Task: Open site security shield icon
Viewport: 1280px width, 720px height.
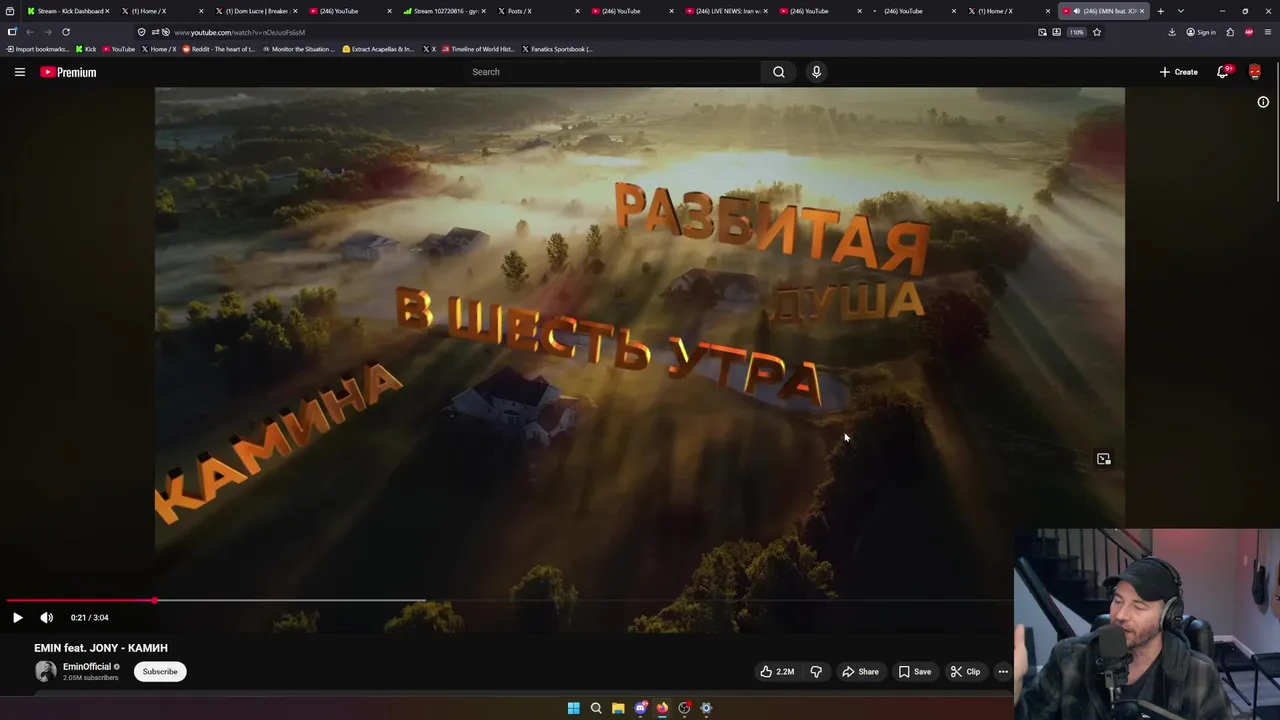Action: [x=141, y=32]
